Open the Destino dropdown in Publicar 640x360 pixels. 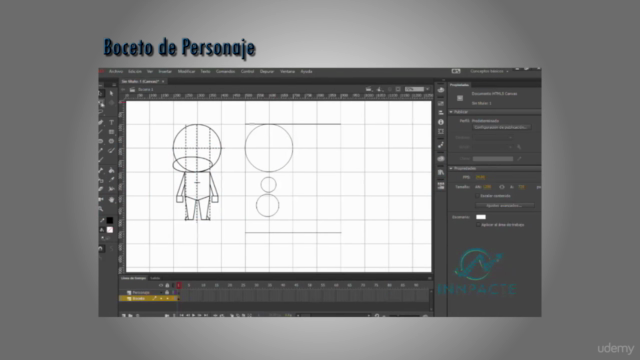tap(492, 138)
